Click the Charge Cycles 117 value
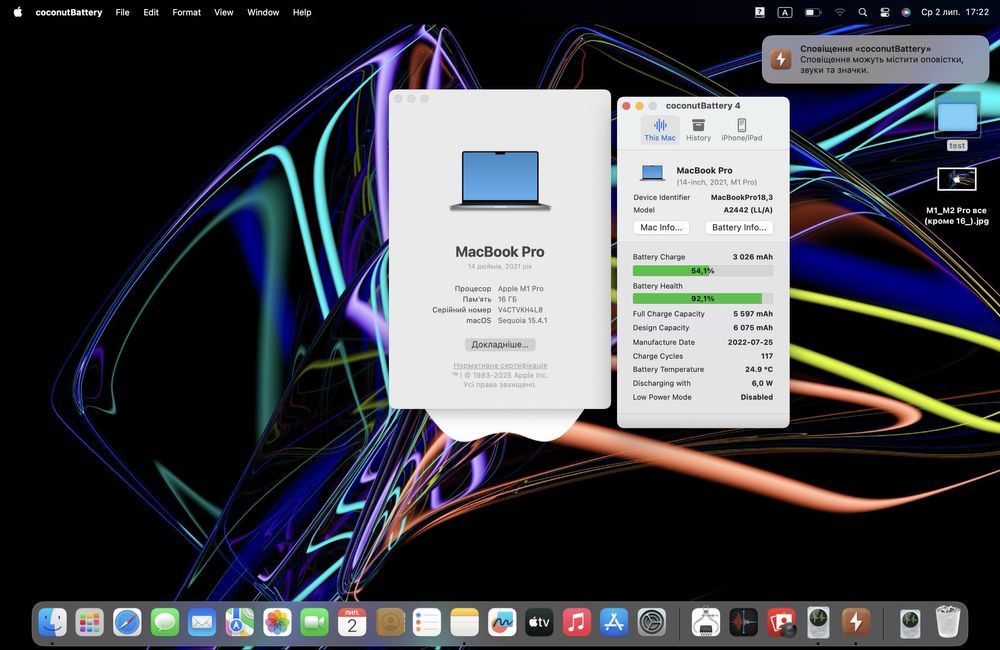This screenshot has height=650, width=1000. [767, 357]
